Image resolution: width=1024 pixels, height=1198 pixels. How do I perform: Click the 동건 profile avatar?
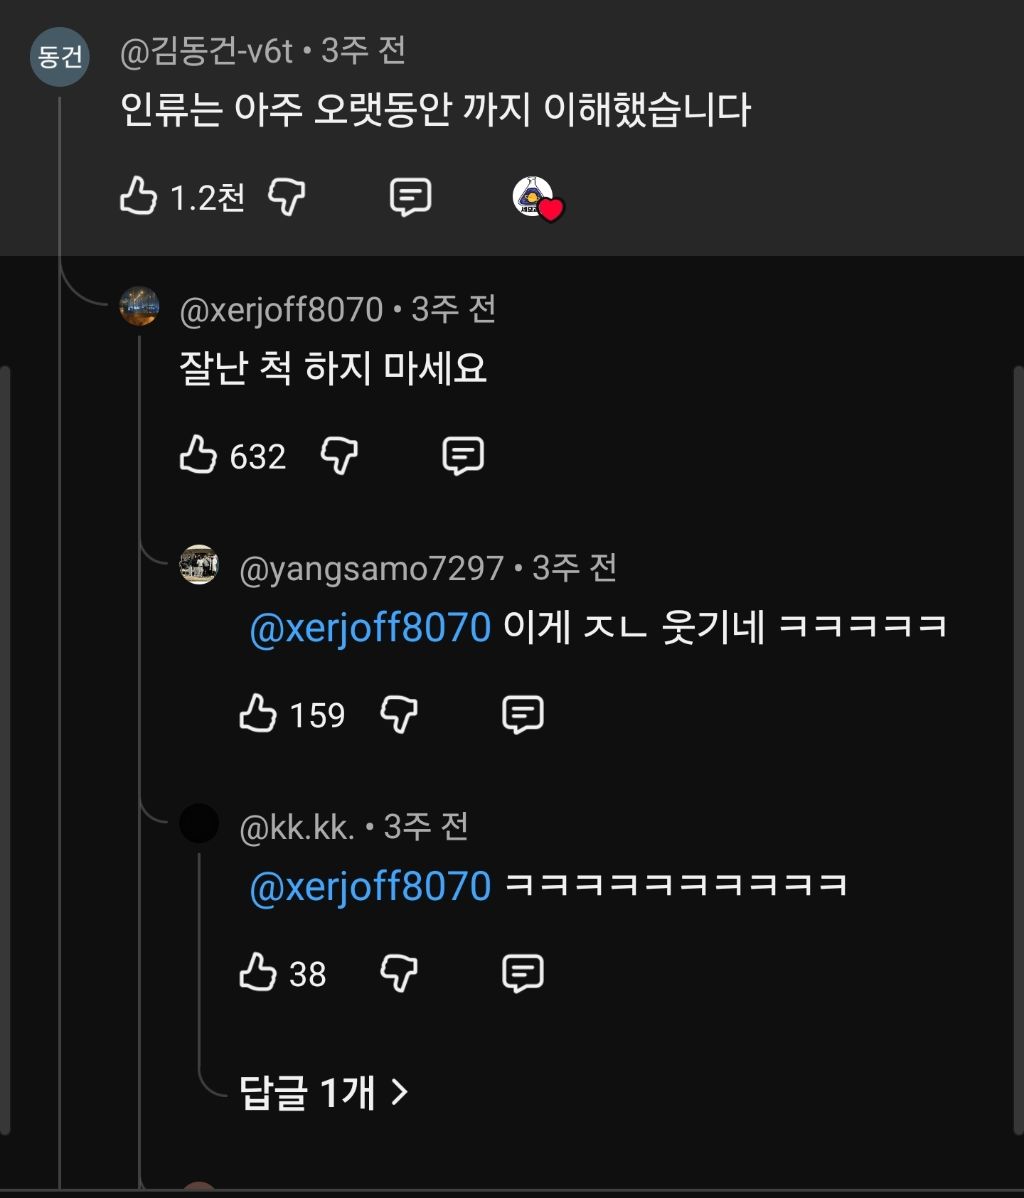pos(60,57)
